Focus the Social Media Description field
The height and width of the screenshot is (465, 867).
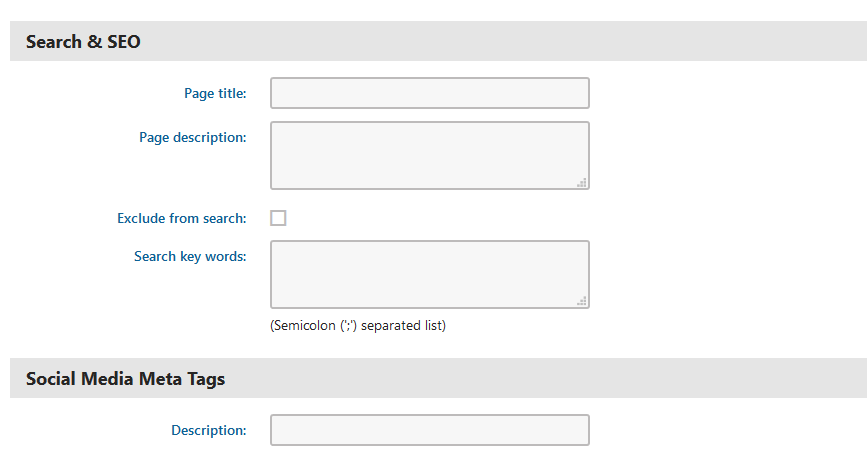tap(429, 430)
